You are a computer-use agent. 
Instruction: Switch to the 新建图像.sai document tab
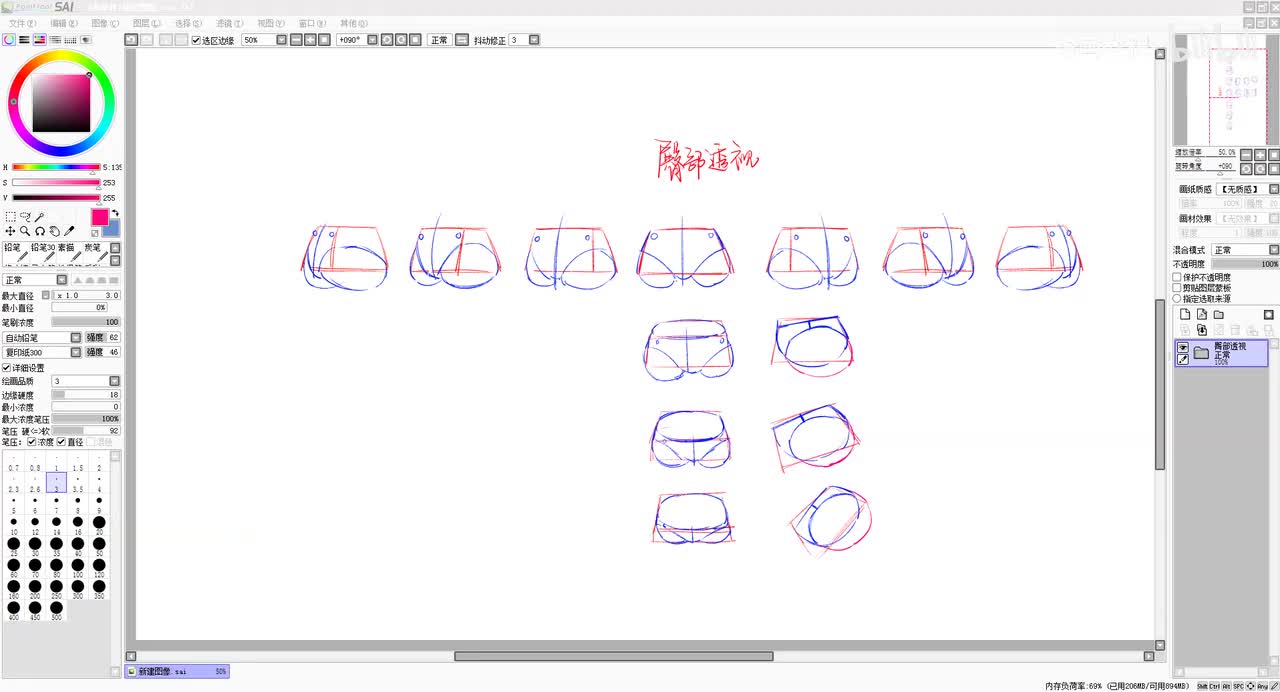coord(178,672)
